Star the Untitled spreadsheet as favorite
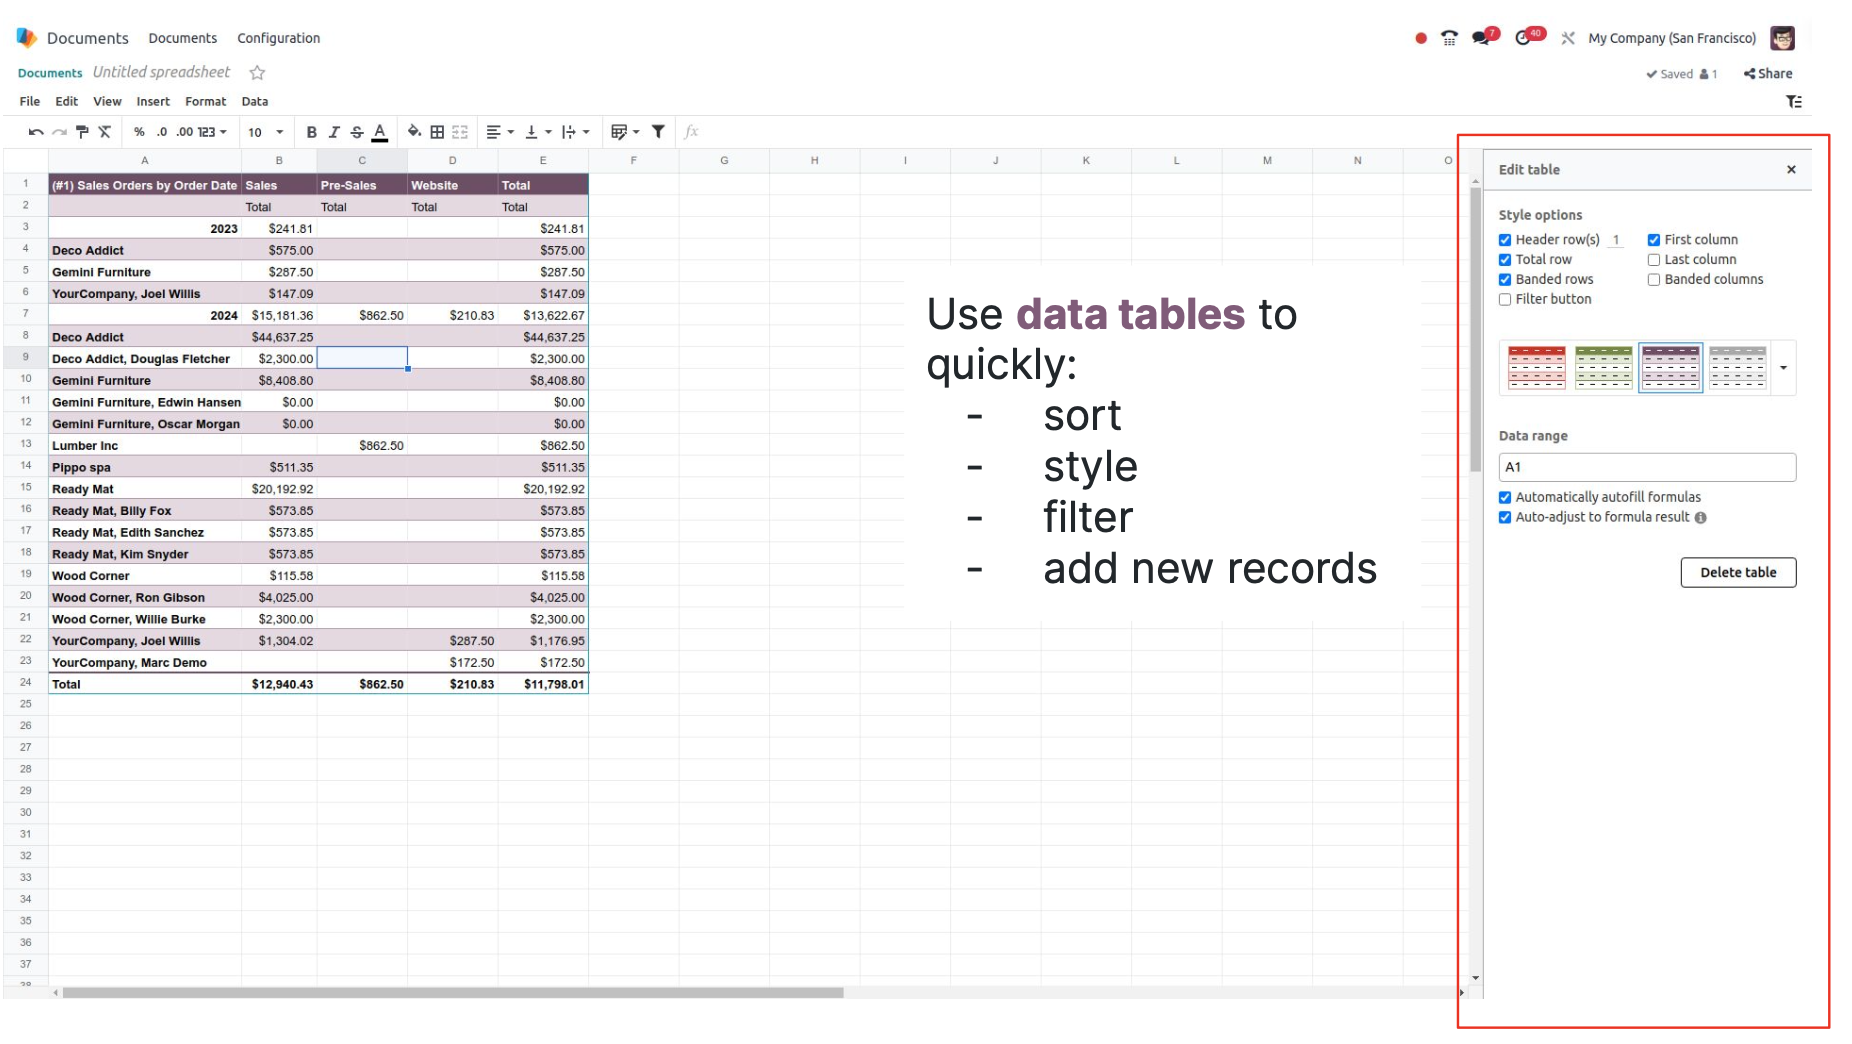The image size is (1852, 1044). pyautogui.click(x=257, y=72)
